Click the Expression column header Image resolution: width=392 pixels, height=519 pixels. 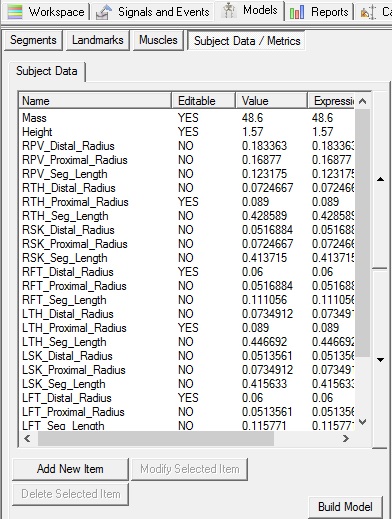332,101
